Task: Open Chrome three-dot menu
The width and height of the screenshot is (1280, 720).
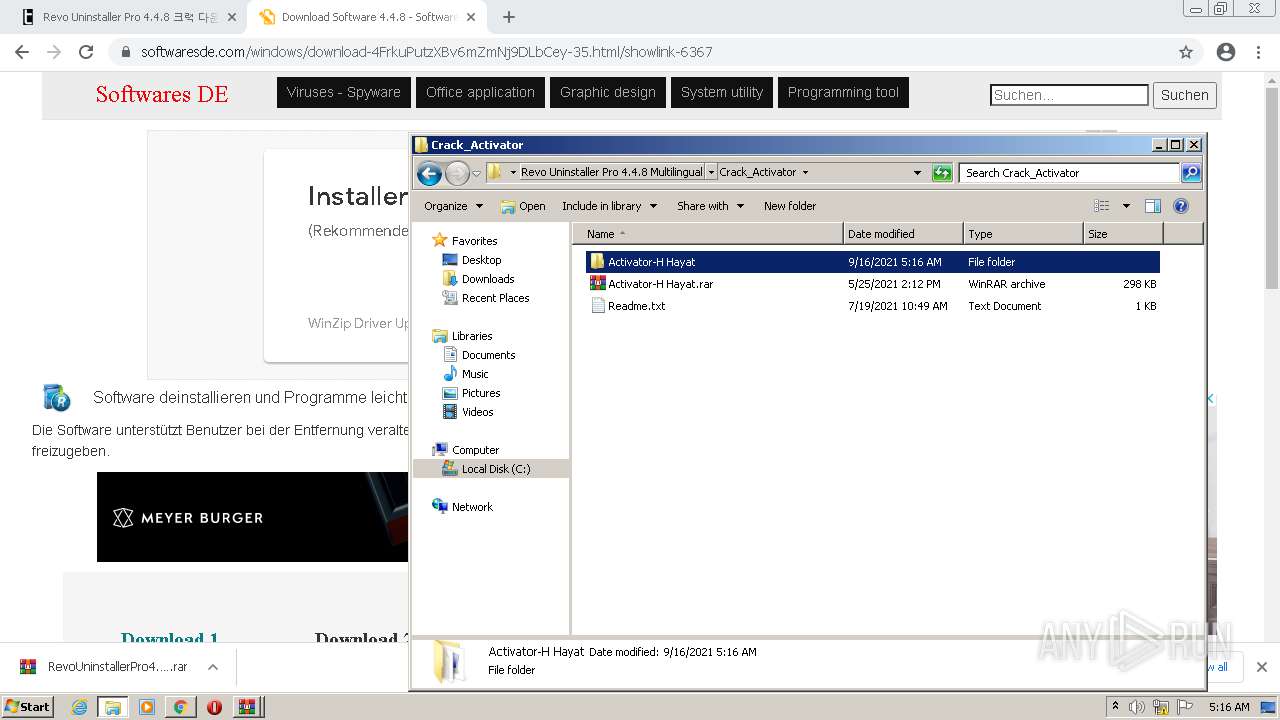Action: tap(1258, 52)
